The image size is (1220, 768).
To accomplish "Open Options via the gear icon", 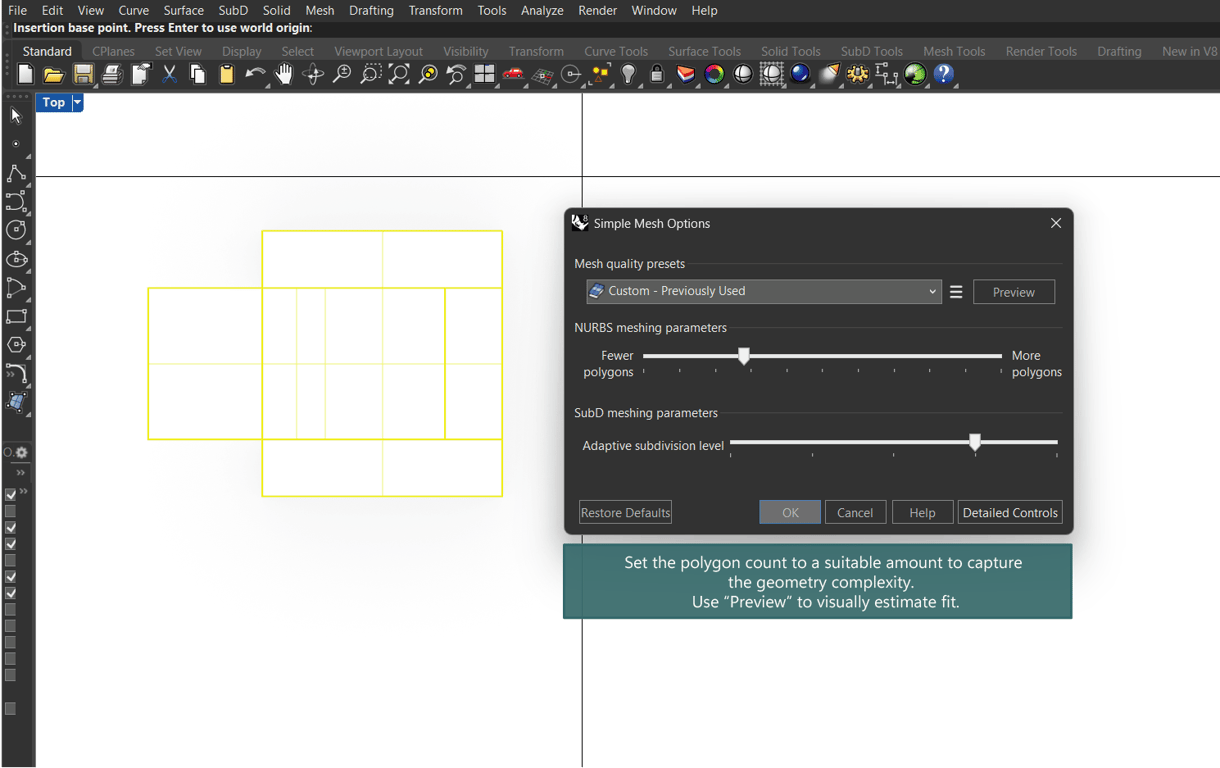I will click(x=857, y=74).
